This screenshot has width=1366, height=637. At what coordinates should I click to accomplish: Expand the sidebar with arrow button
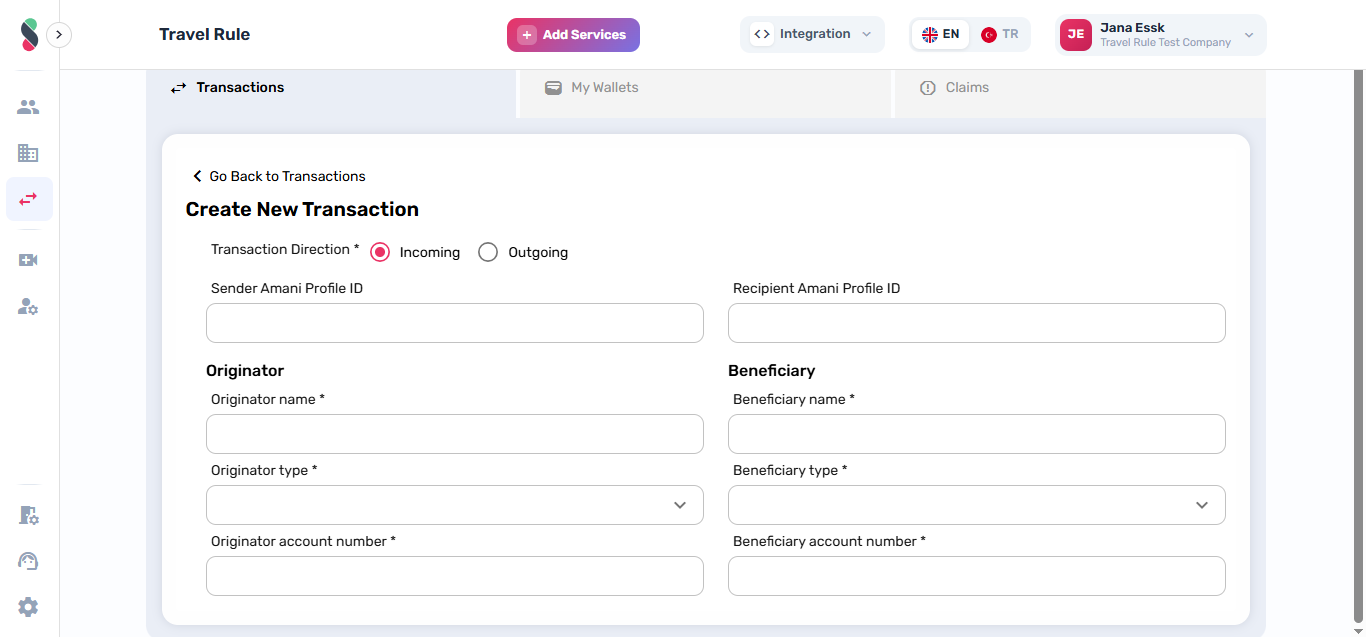click(59, 35)
